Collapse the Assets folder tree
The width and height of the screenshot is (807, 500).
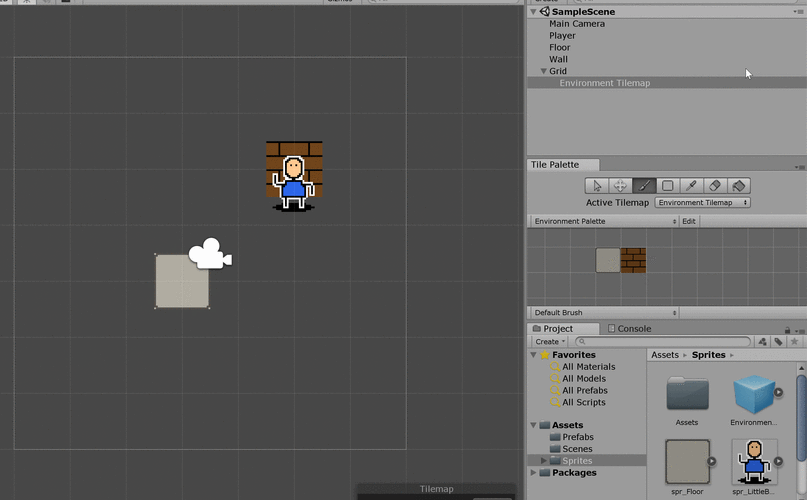534,425
